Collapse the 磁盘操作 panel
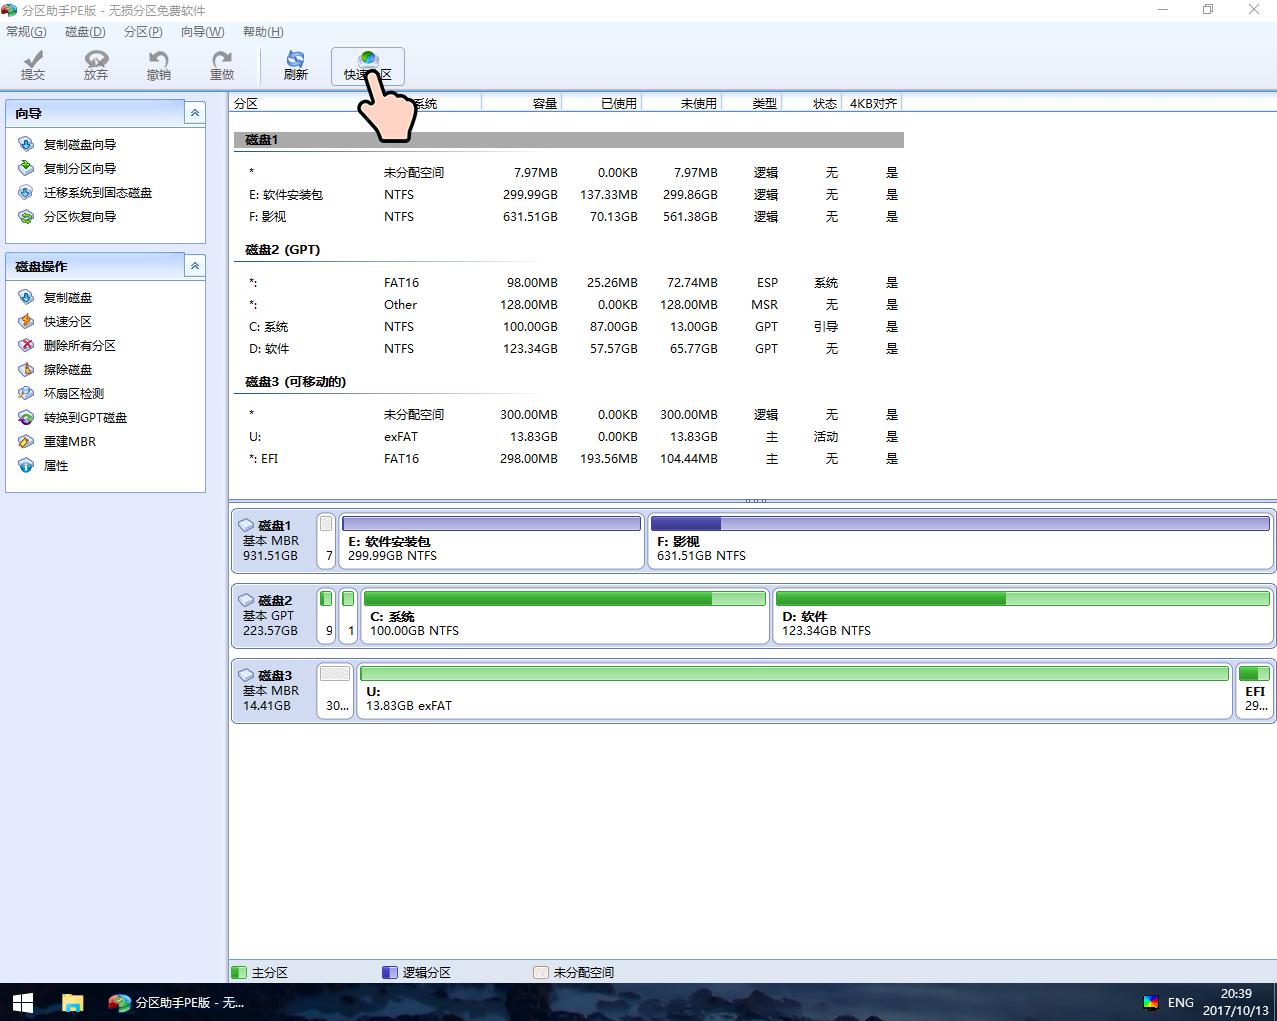The height and width of the screenshot is (1021, 1277). (x=195, y=266)
